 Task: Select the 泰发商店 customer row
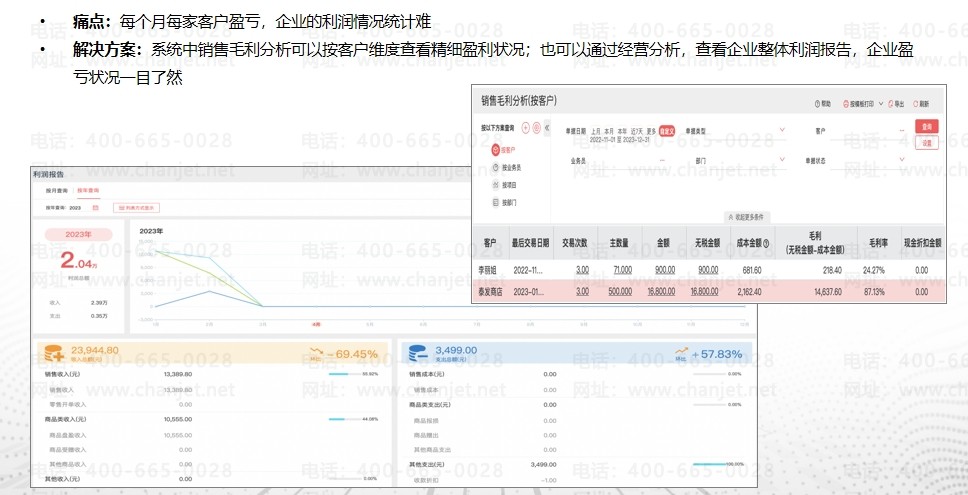tap(490, 292)
